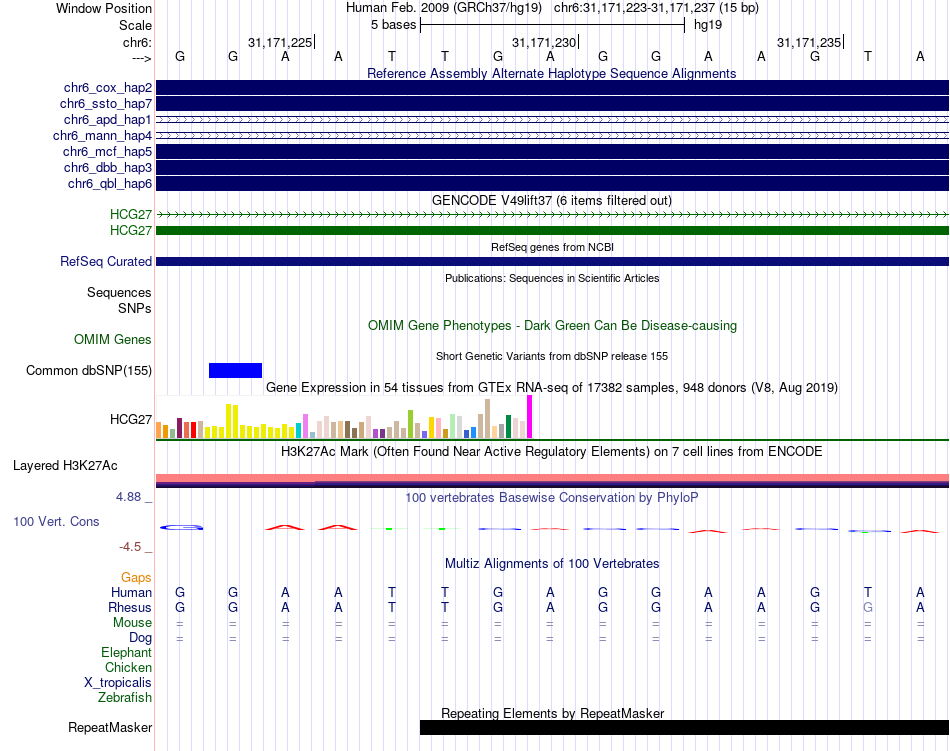The width and height of the screenshot is (950, 751).
Task: Open Repeating Elements by RepeatMasker title
Action: (552, 713)
